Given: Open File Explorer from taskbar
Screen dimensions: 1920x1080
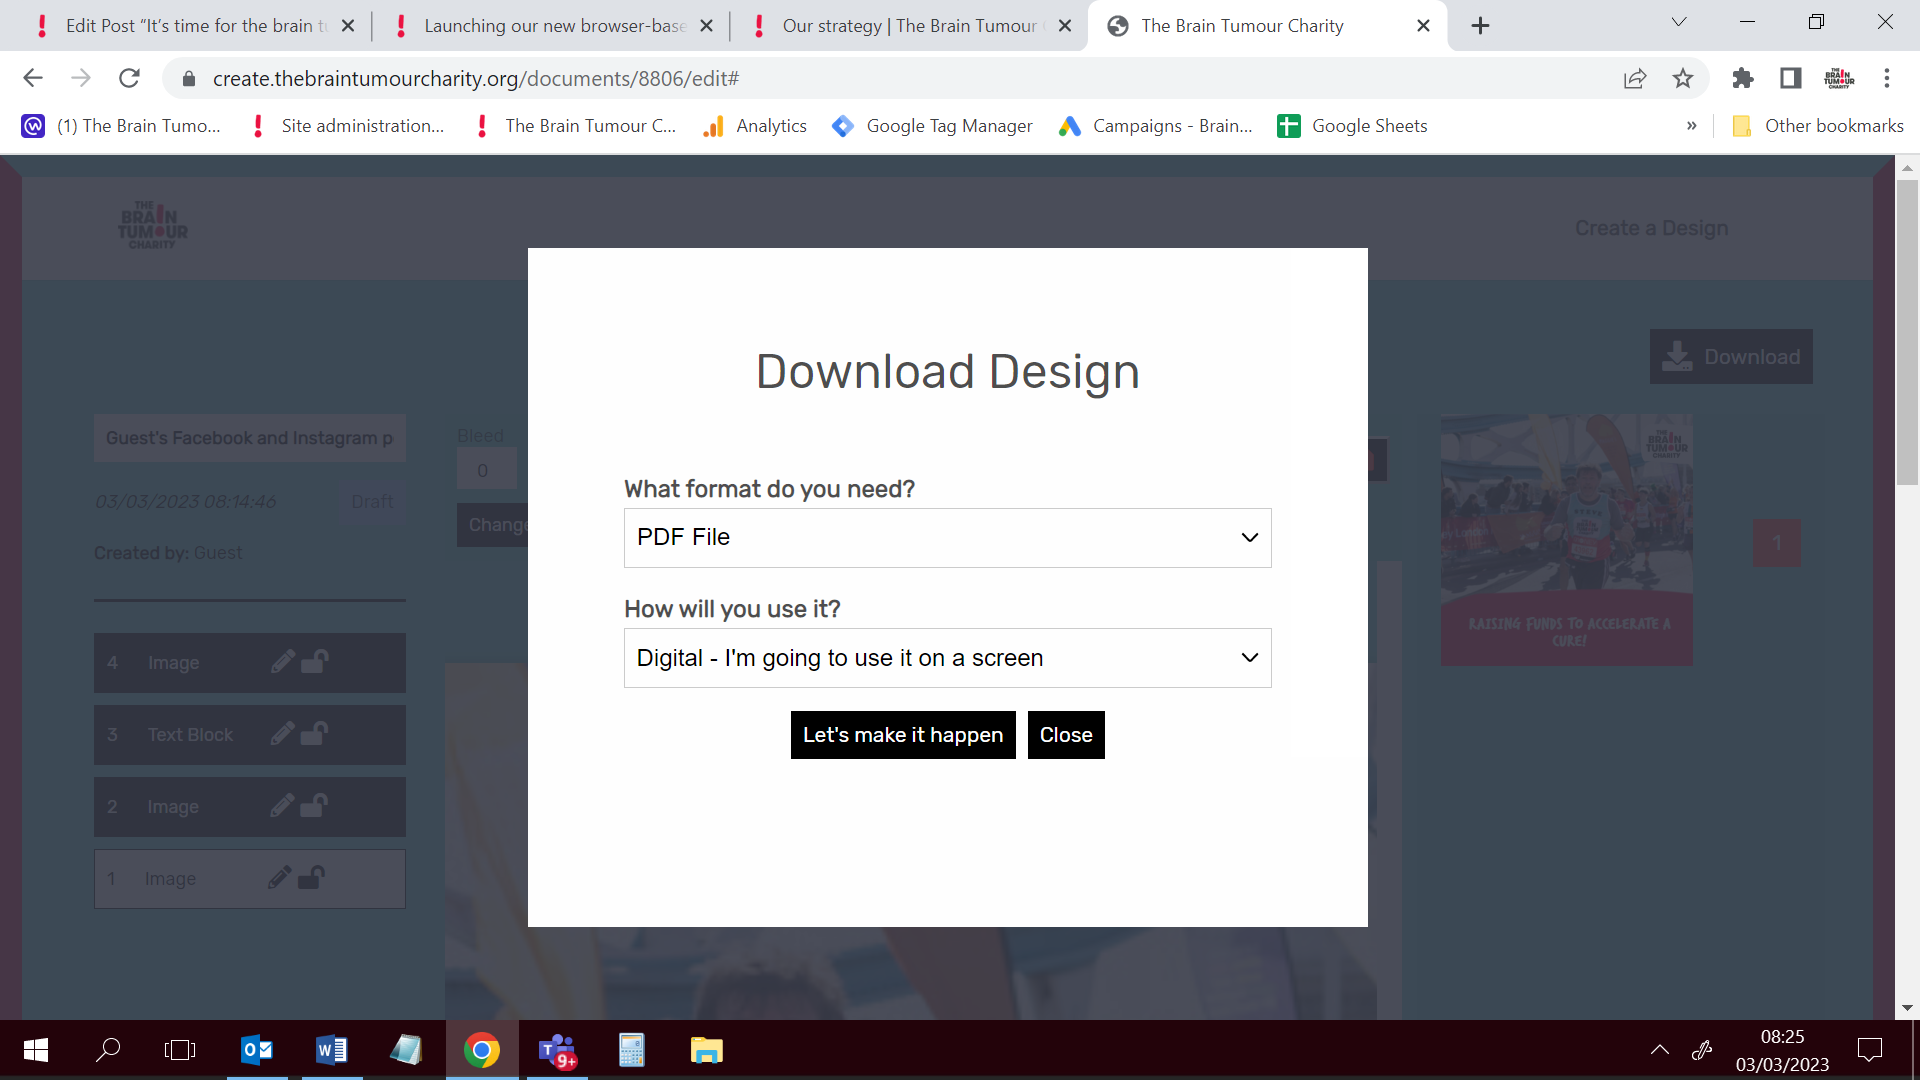Looking at the screenshot, I should point(707,1050).
